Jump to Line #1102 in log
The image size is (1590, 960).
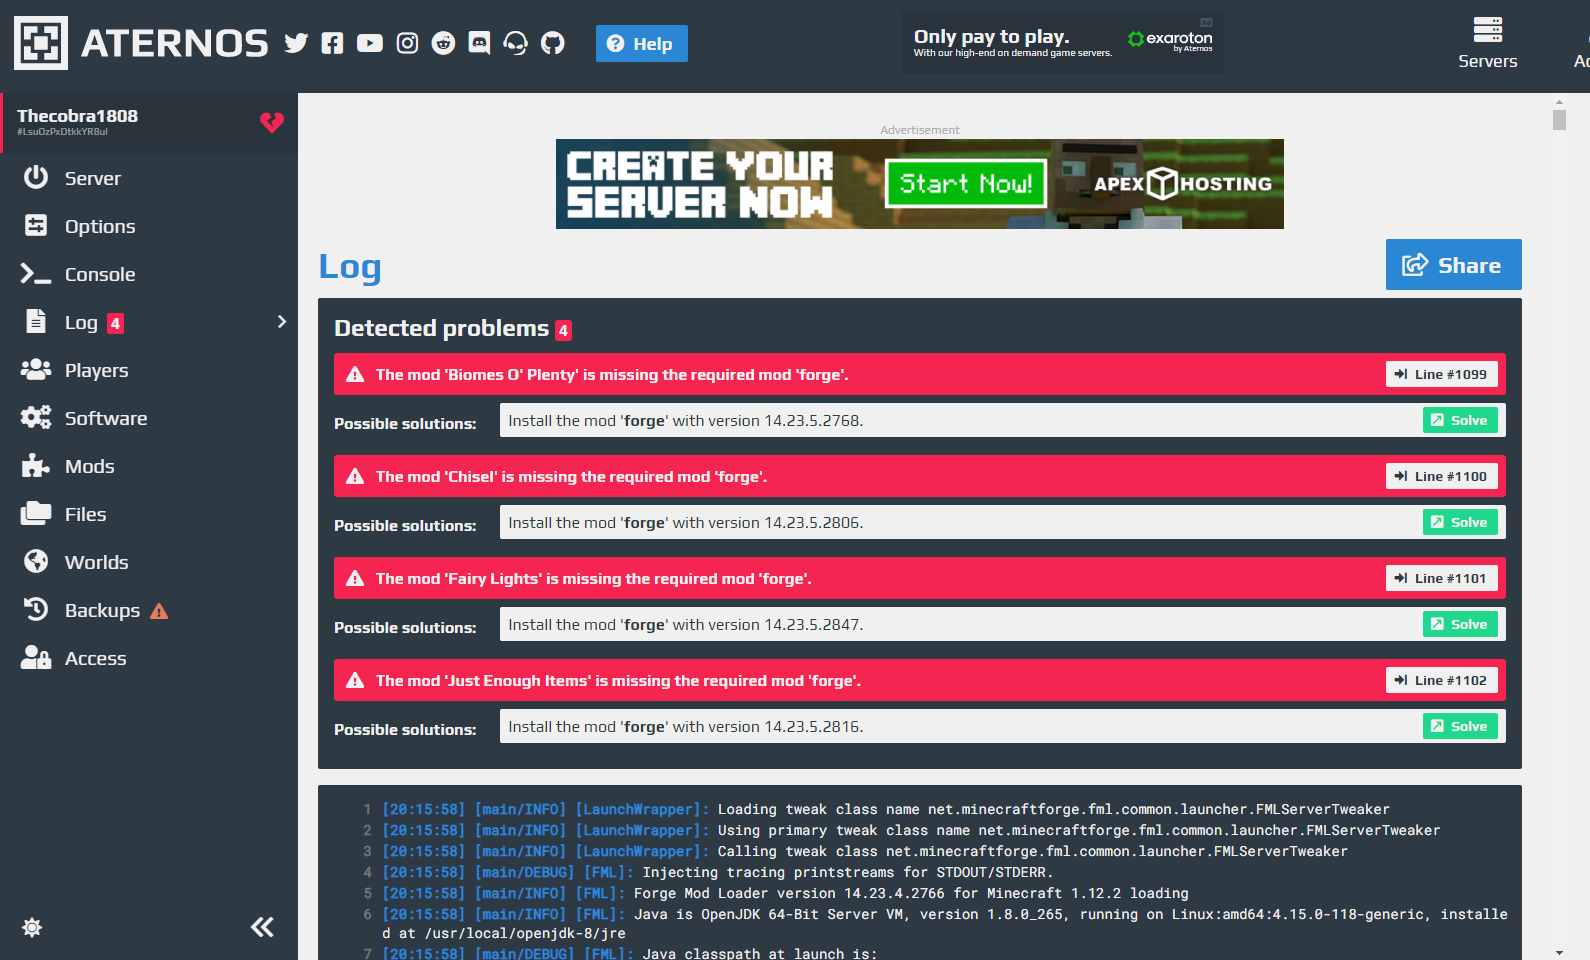coord(1441,680)
